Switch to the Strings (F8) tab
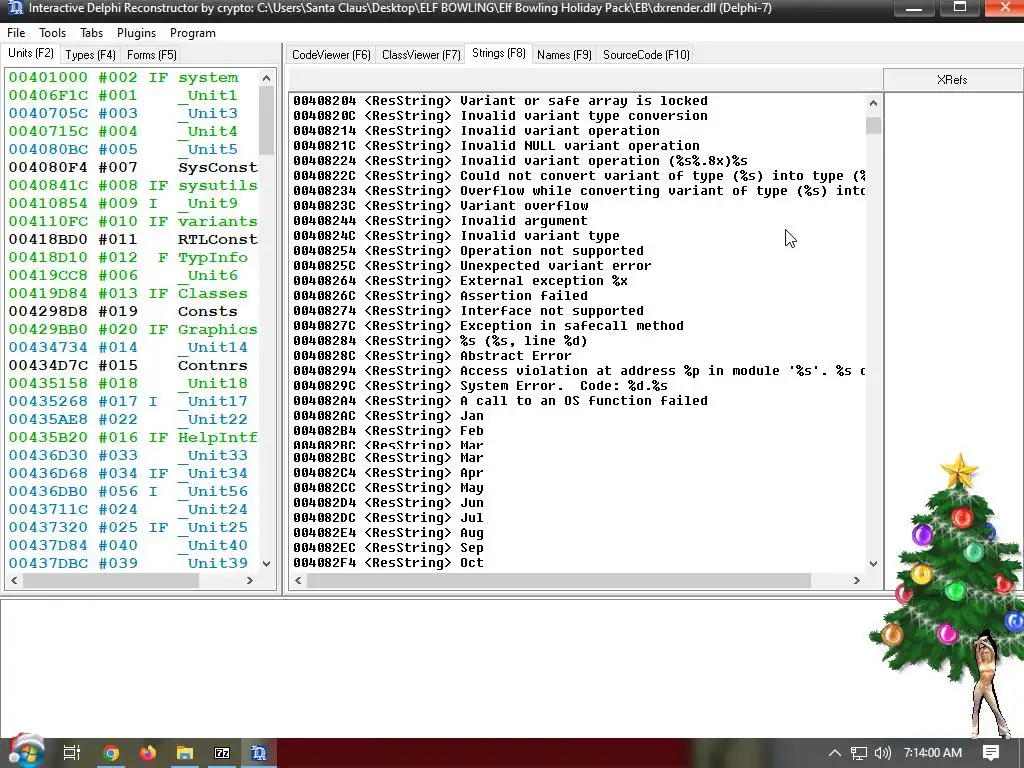Viewport: 1024px width, 768px height. pyautogui.click(x=498, y=54)
